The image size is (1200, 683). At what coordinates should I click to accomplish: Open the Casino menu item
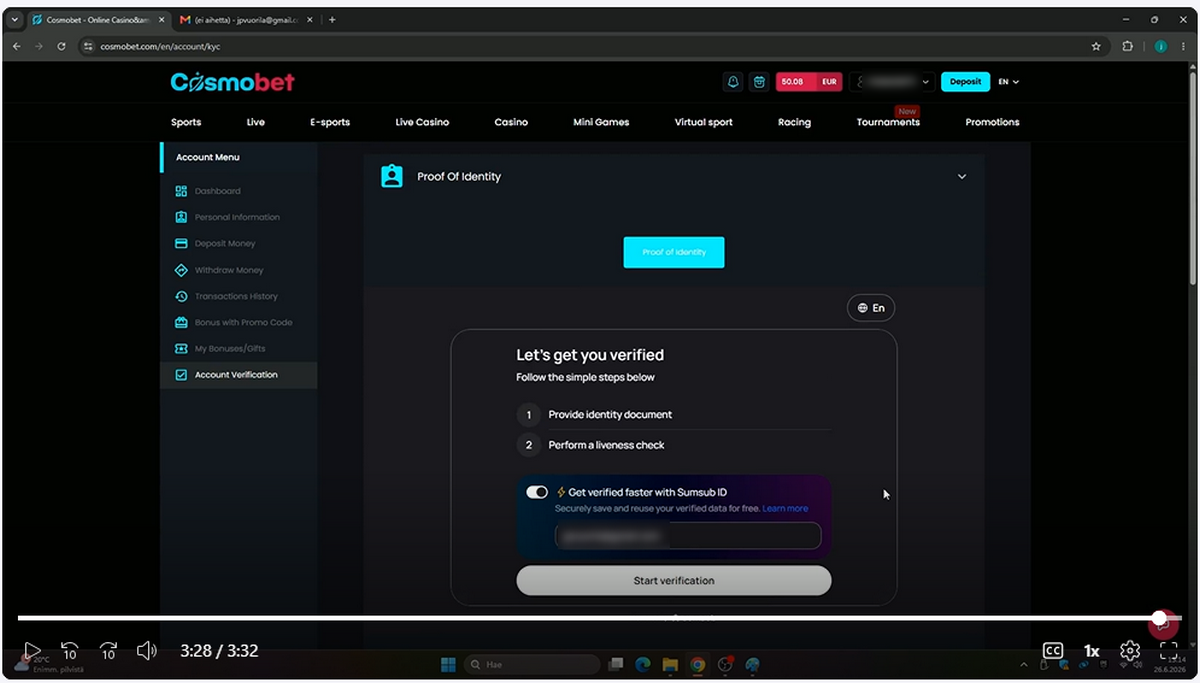click(x=511, y=122)
